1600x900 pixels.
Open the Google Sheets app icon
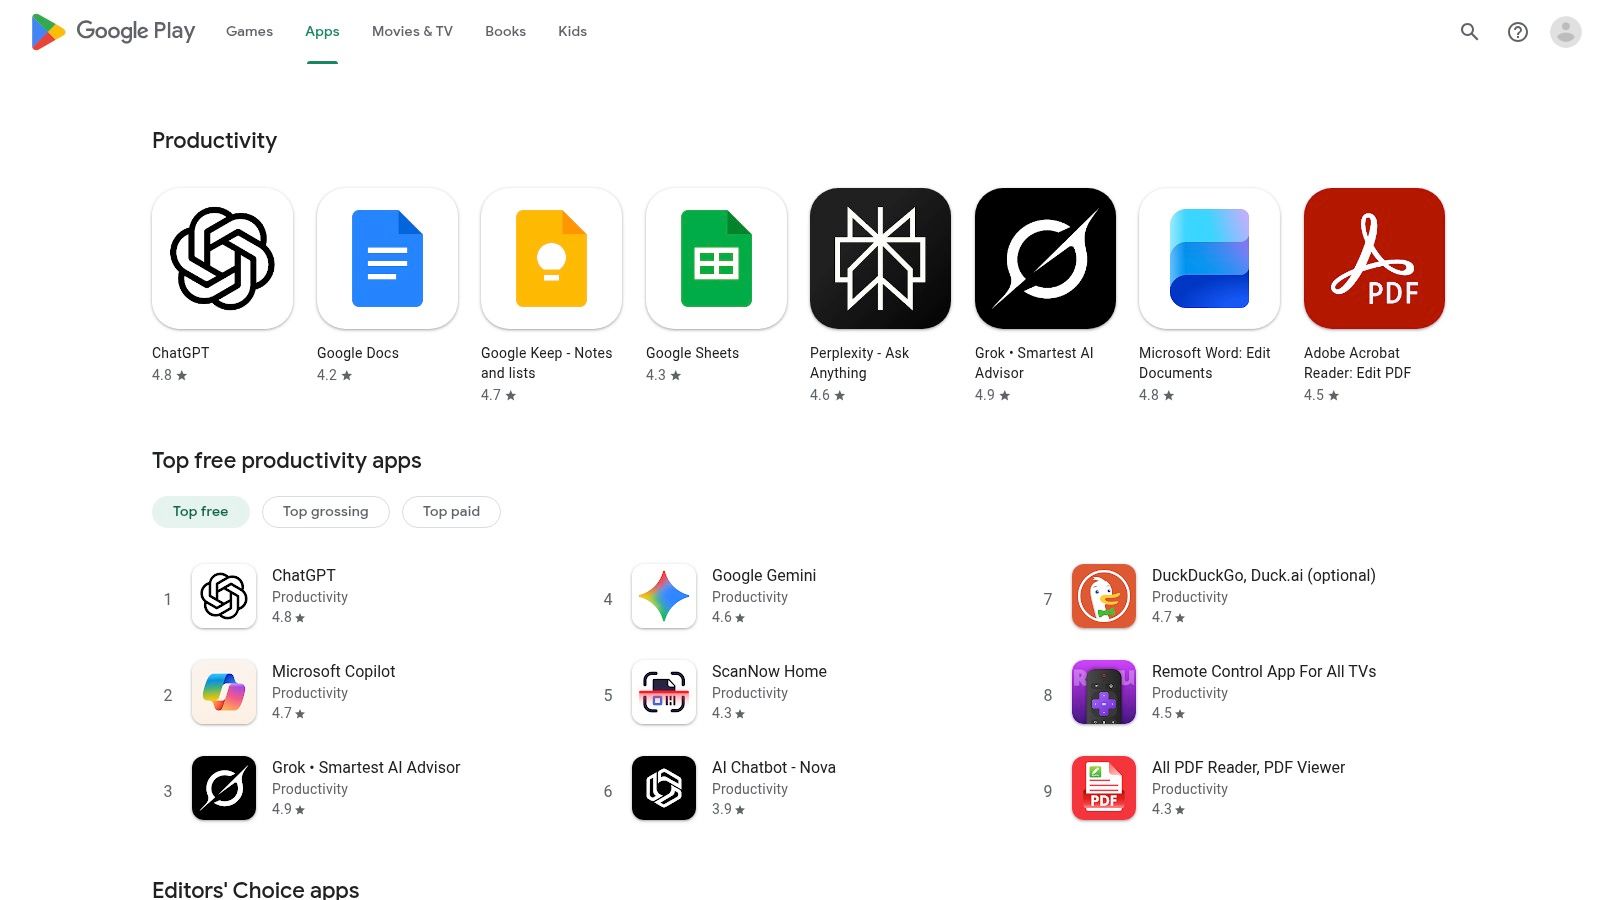pos(716,258)
